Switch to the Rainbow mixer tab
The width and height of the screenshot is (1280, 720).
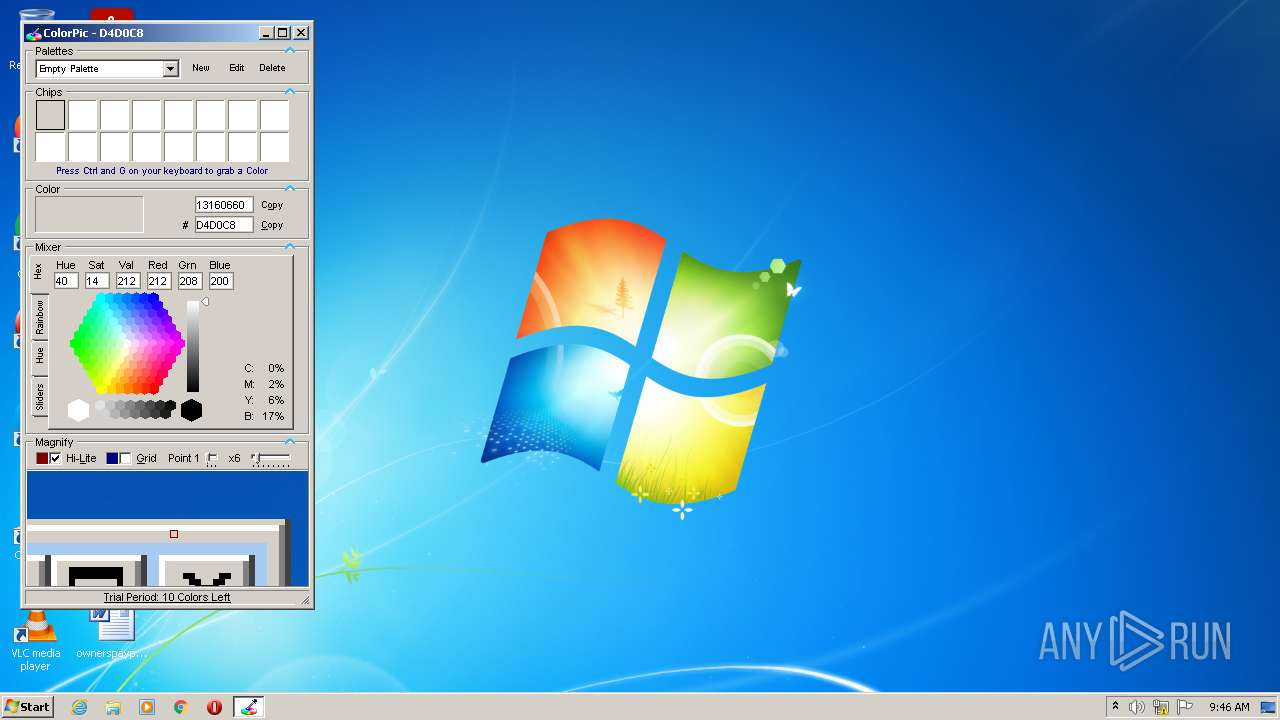pyautogui.click(x=39, y=316)
